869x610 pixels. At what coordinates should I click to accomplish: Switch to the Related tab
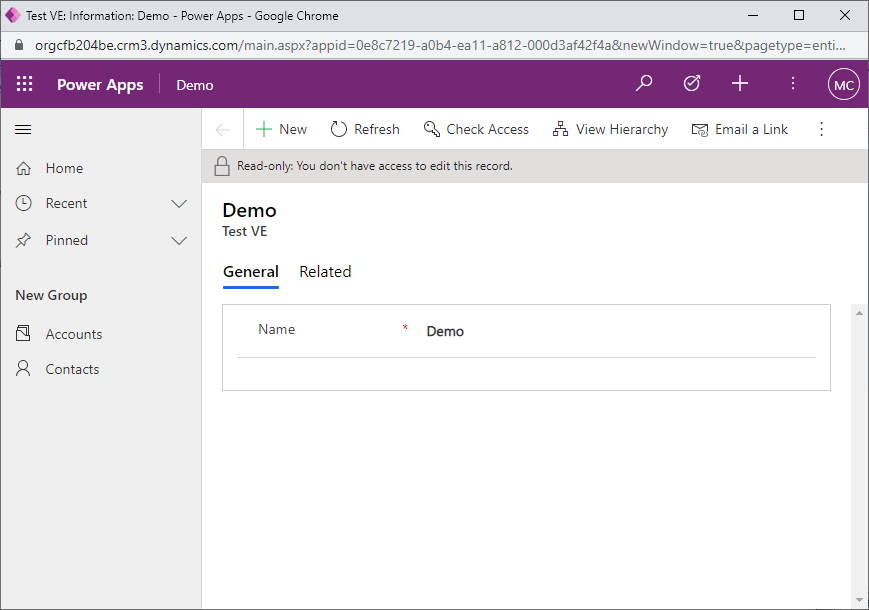pyautogui.click(x=325, y=272)
